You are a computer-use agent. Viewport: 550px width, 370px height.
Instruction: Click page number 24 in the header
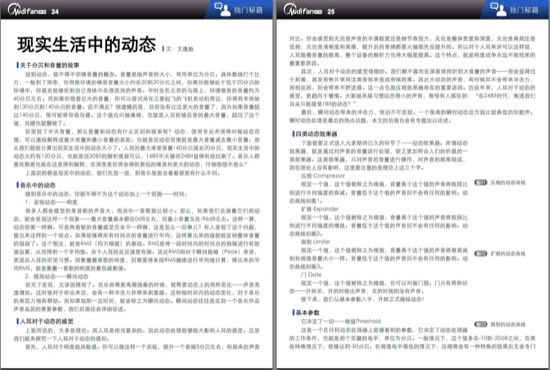pyautogui.click(x=55, y=12)
